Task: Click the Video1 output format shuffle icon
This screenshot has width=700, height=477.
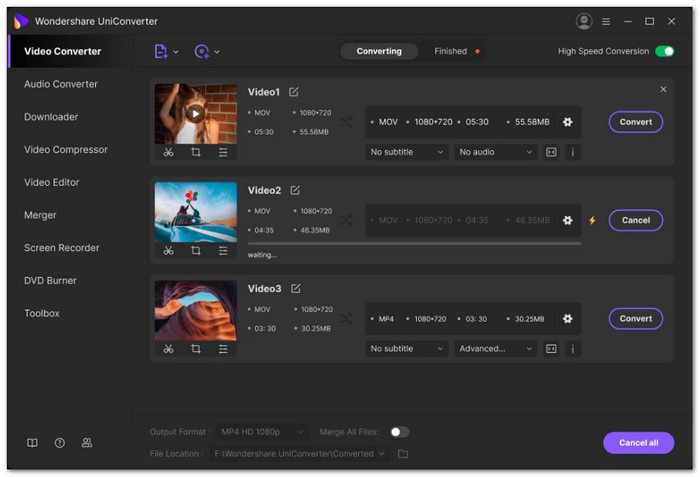Action: [346, 121]
